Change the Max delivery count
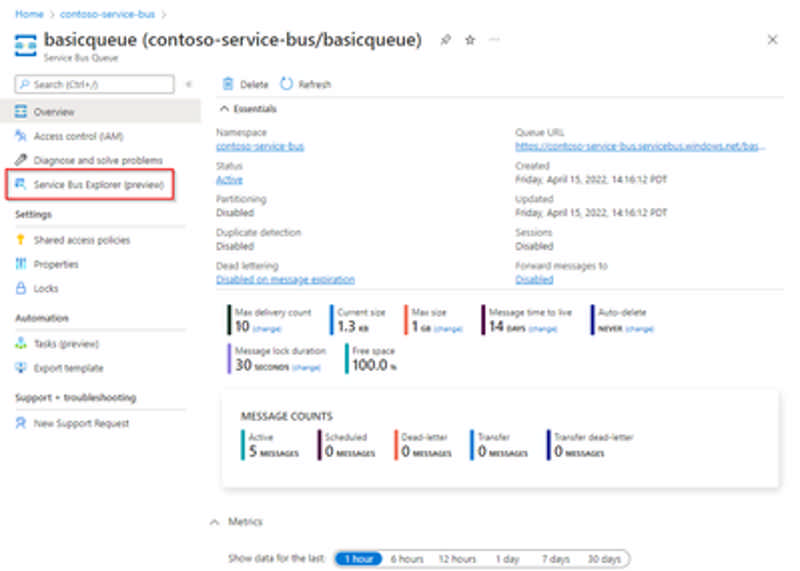 point(267,329)
